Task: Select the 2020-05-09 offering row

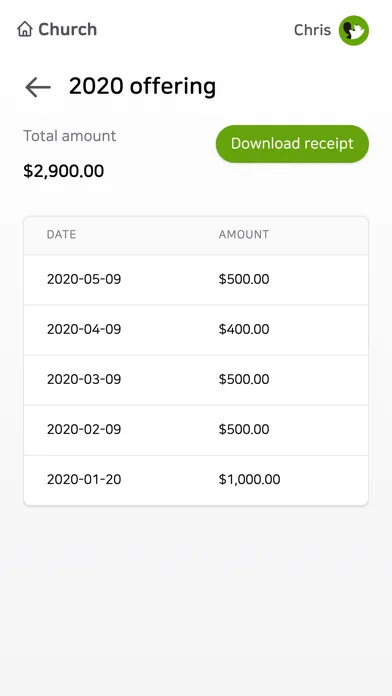Action: point(196,280)
